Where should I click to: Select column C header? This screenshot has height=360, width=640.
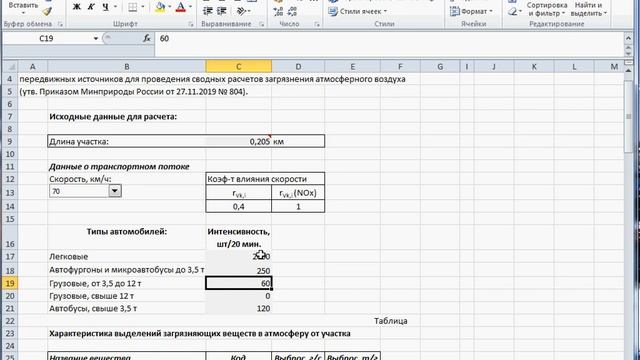(238, 67)
